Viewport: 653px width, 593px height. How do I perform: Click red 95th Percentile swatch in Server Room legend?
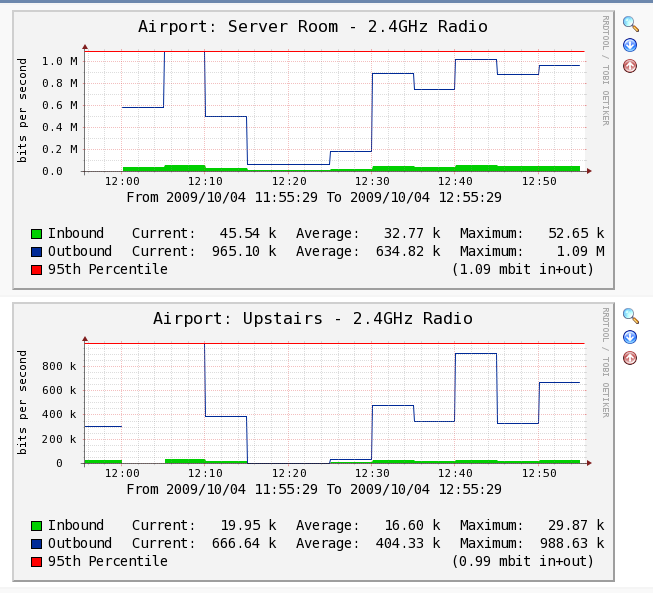click(x=36, y=270)
